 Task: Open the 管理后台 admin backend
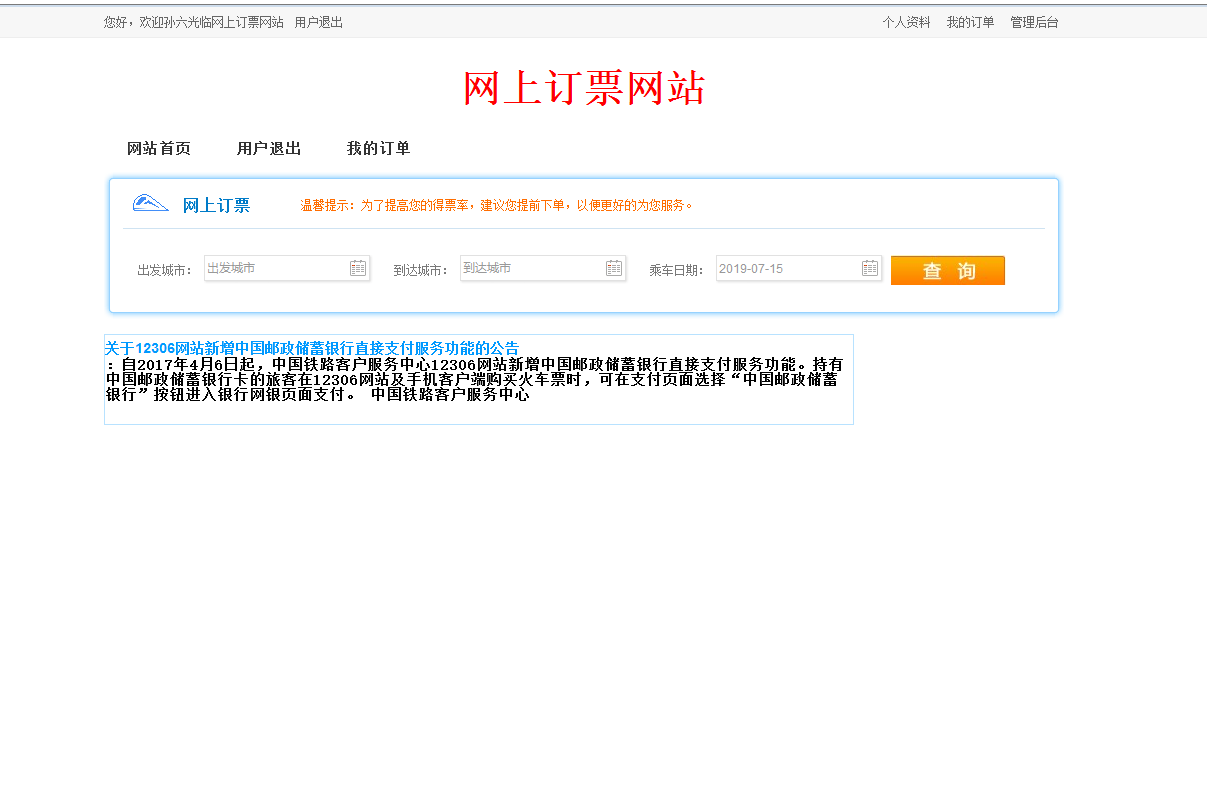[x=1033, y=21]
